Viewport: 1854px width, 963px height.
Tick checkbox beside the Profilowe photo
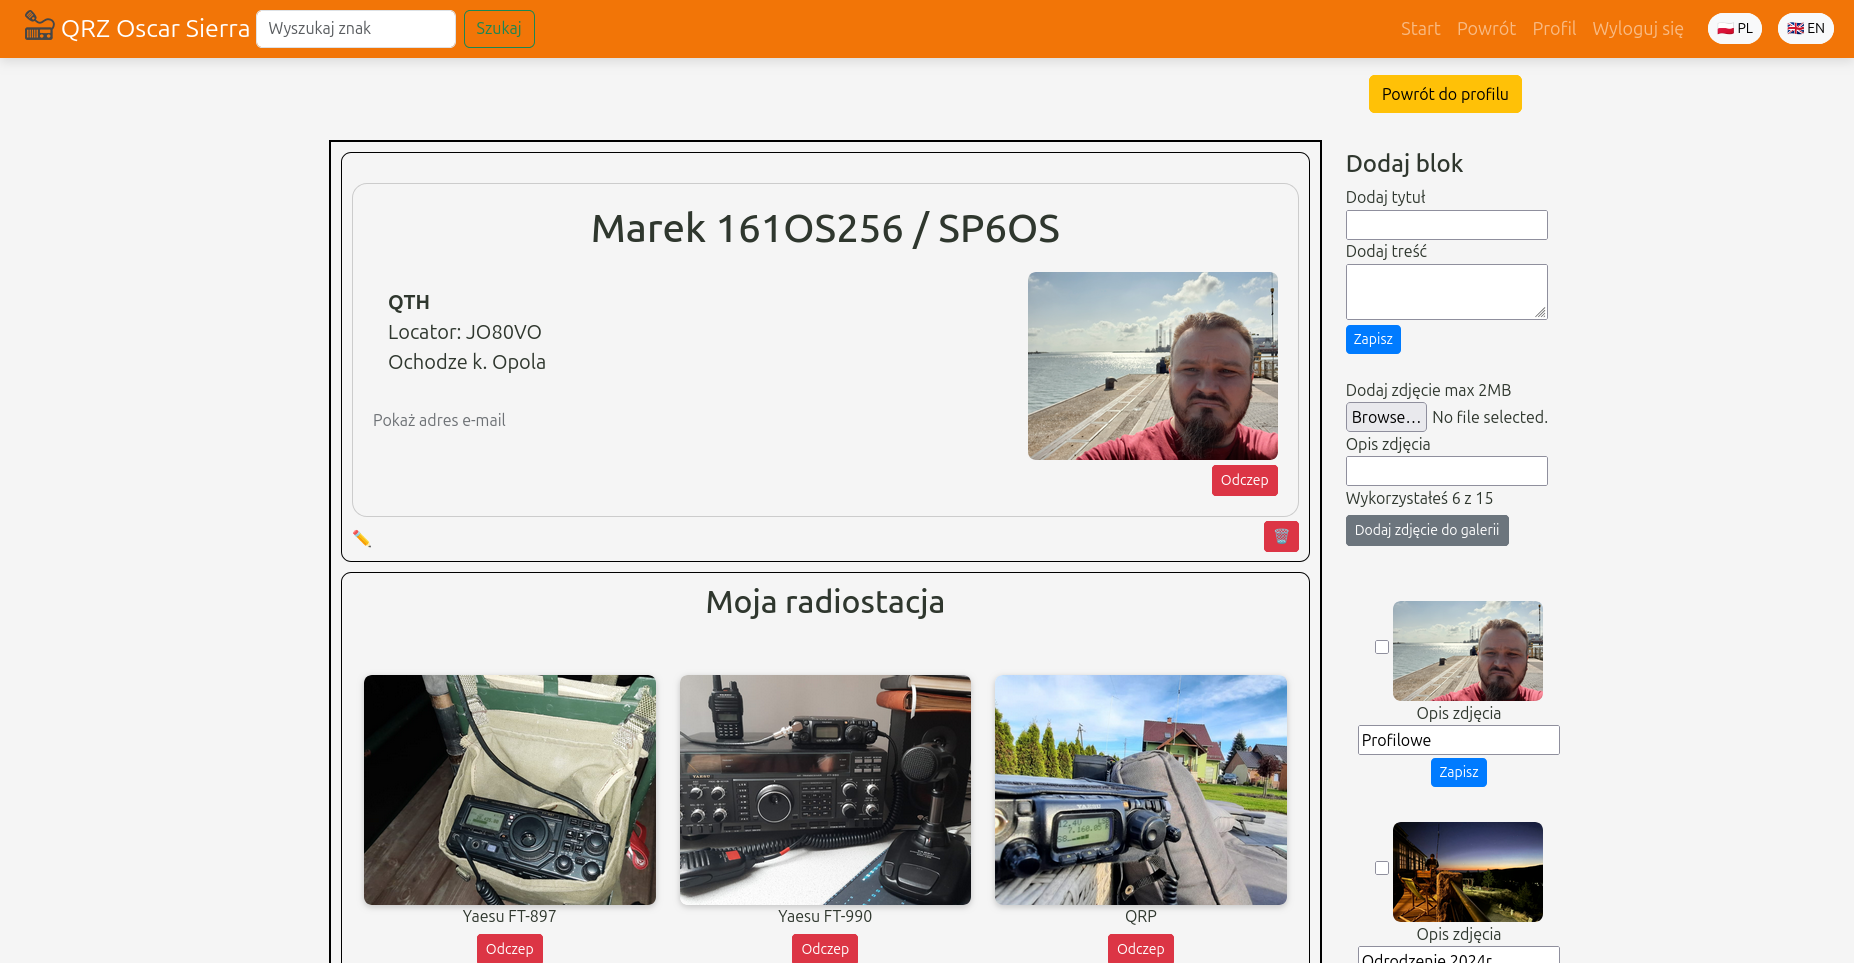click(1382, 647)
